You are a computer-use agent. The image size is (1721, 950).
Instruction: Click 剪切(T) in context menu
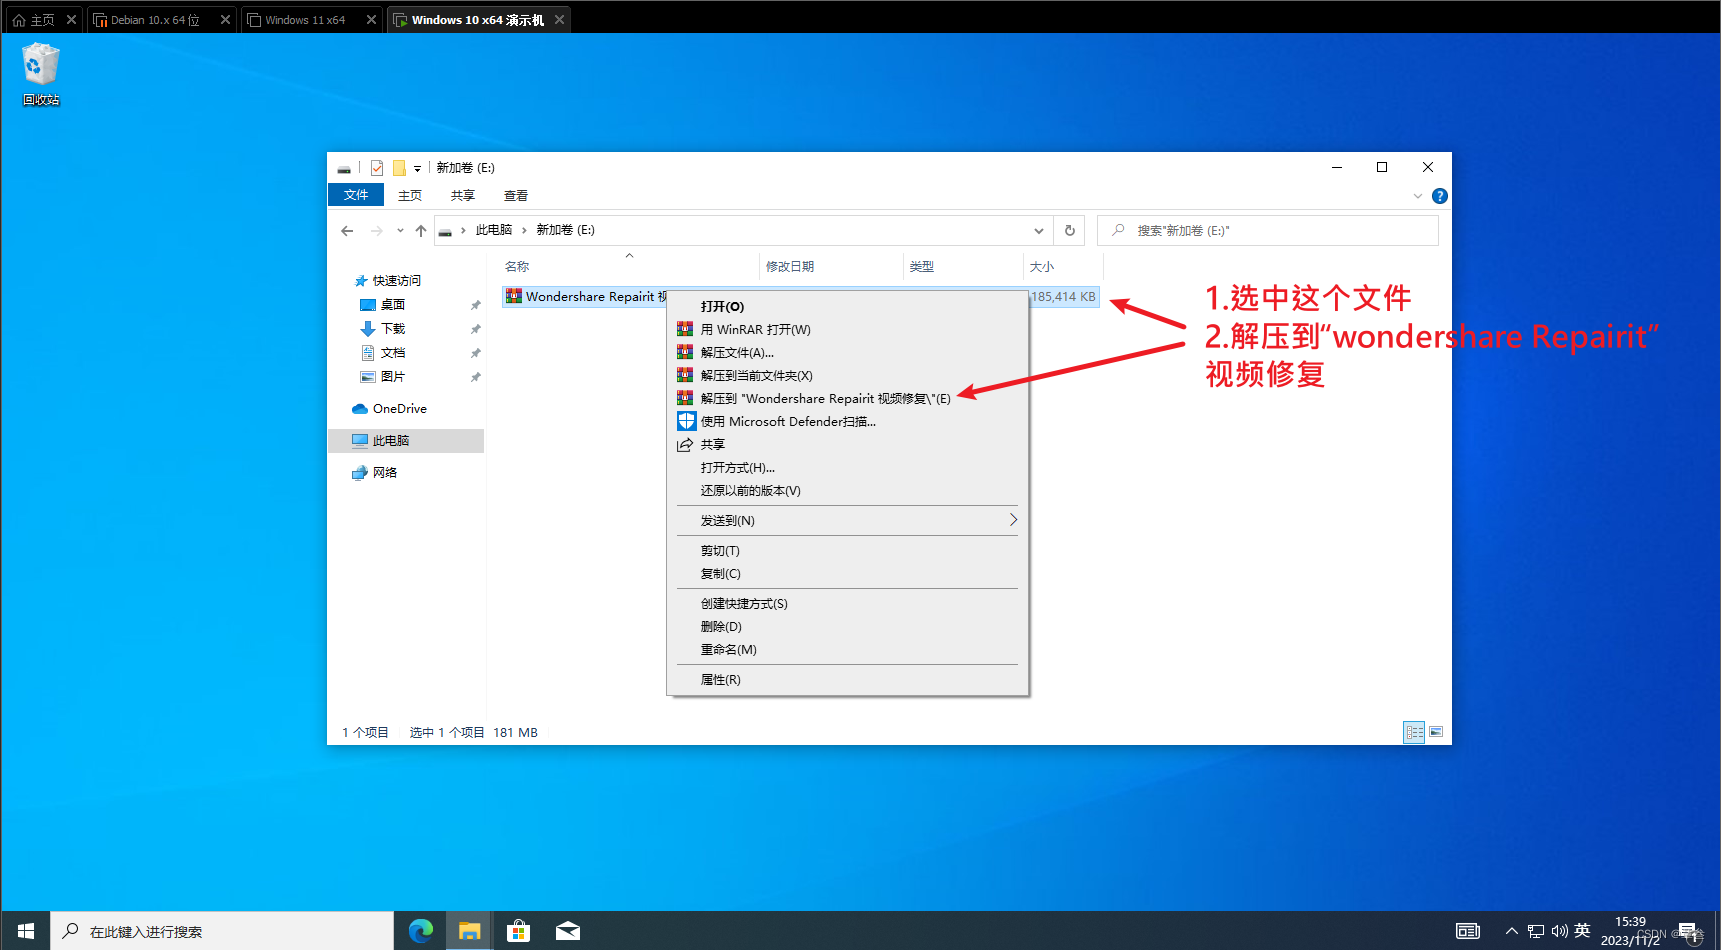tap(847, 550)
